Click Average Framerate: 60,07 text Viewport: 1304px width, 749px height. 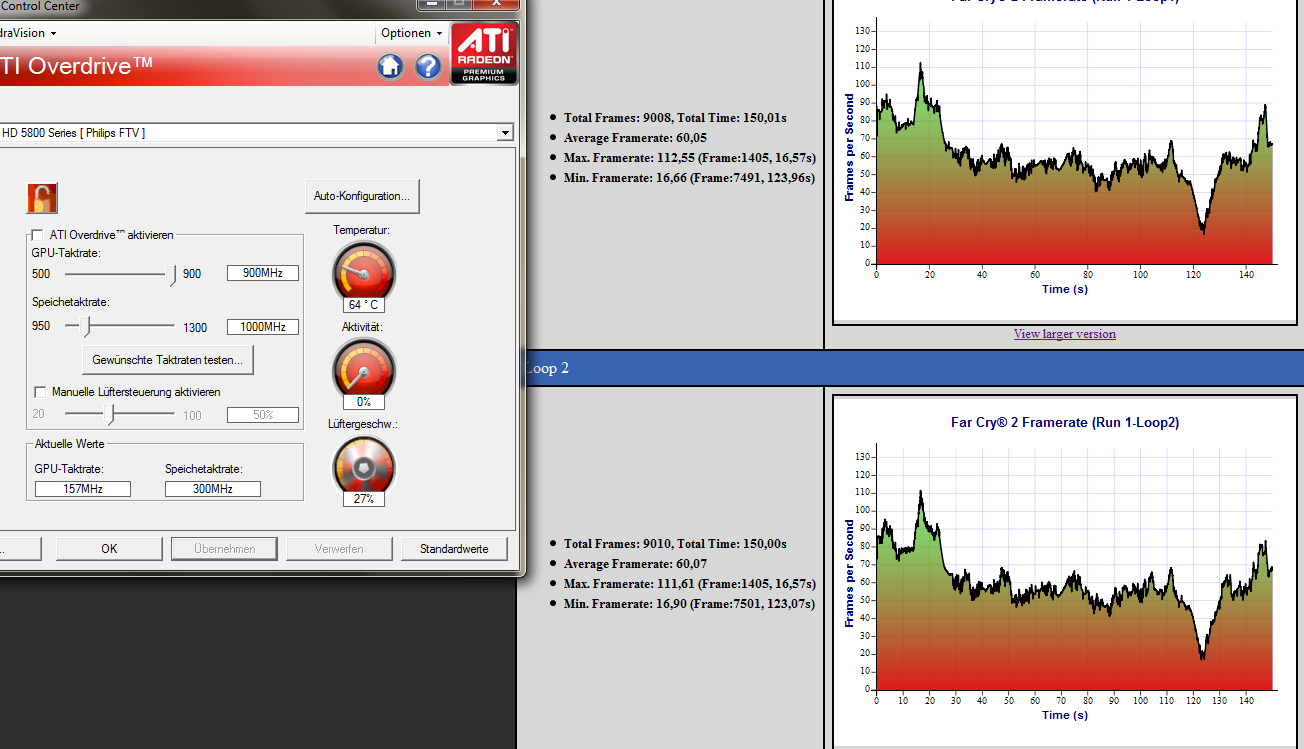[635, 564]
